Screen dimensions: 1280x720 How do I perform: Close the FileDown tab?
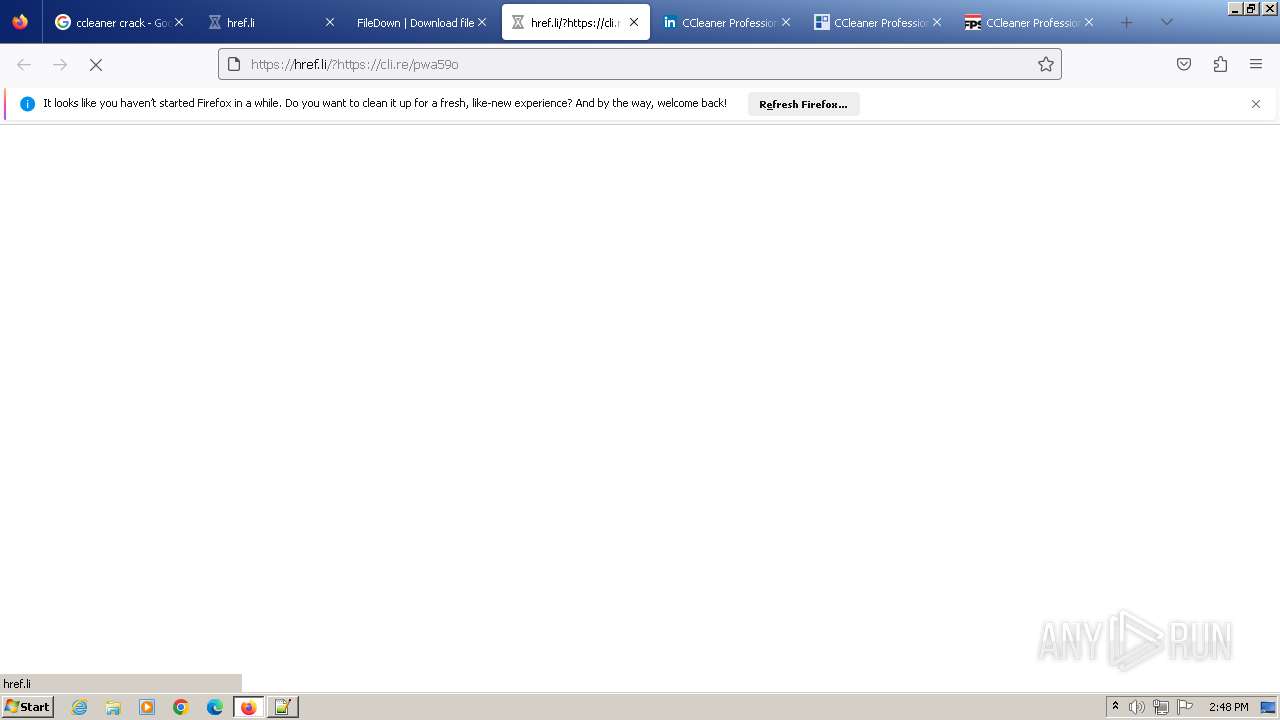(x=482, y=22)
